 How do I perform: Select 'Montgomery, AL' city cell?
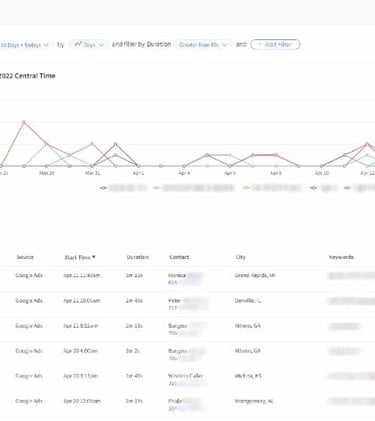click(x=254, y=401)
